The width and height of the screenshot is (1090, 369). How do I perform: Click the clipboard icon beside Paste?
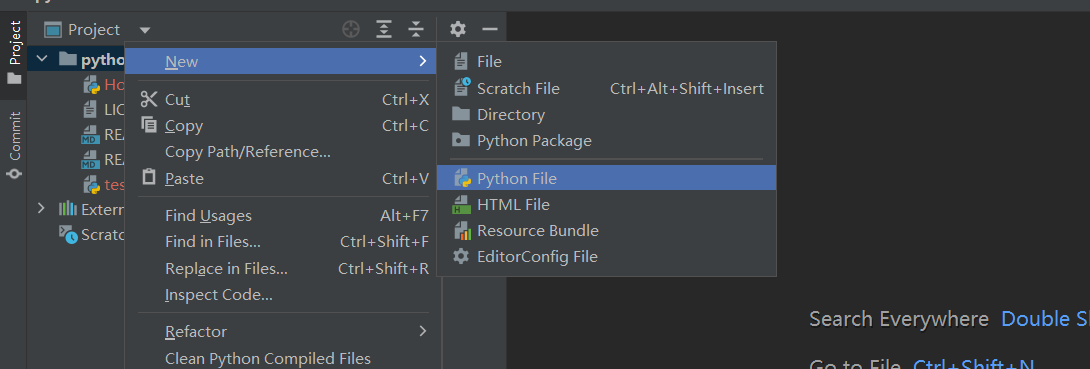[149, 177]
